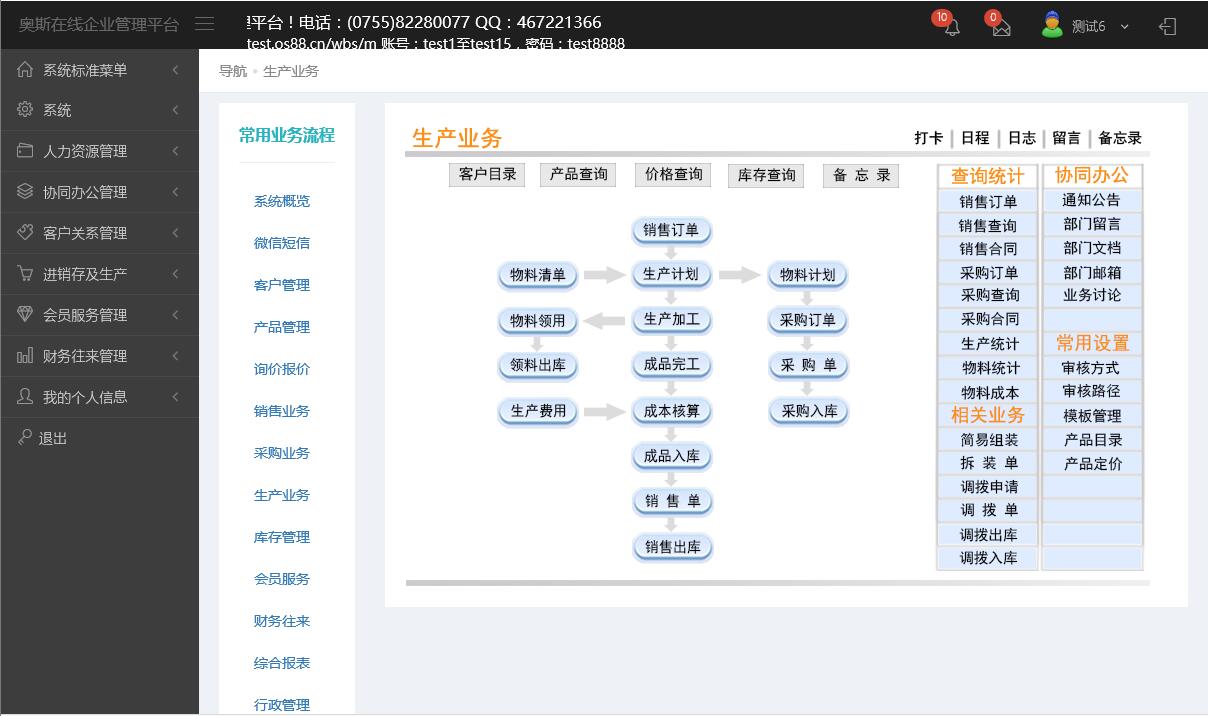Click the layers icon beside 协同办公管理

pos(25,191)
